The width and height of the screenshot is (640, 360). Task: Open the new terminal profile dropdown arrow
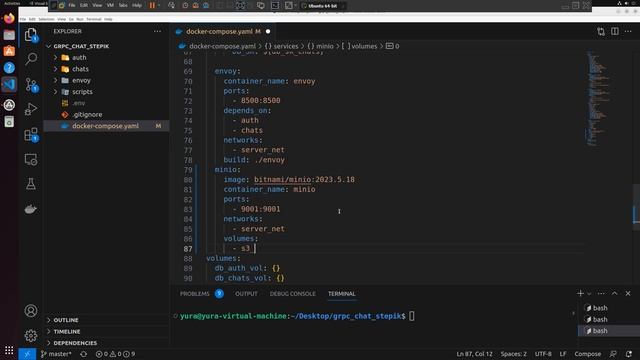point(589,293)
